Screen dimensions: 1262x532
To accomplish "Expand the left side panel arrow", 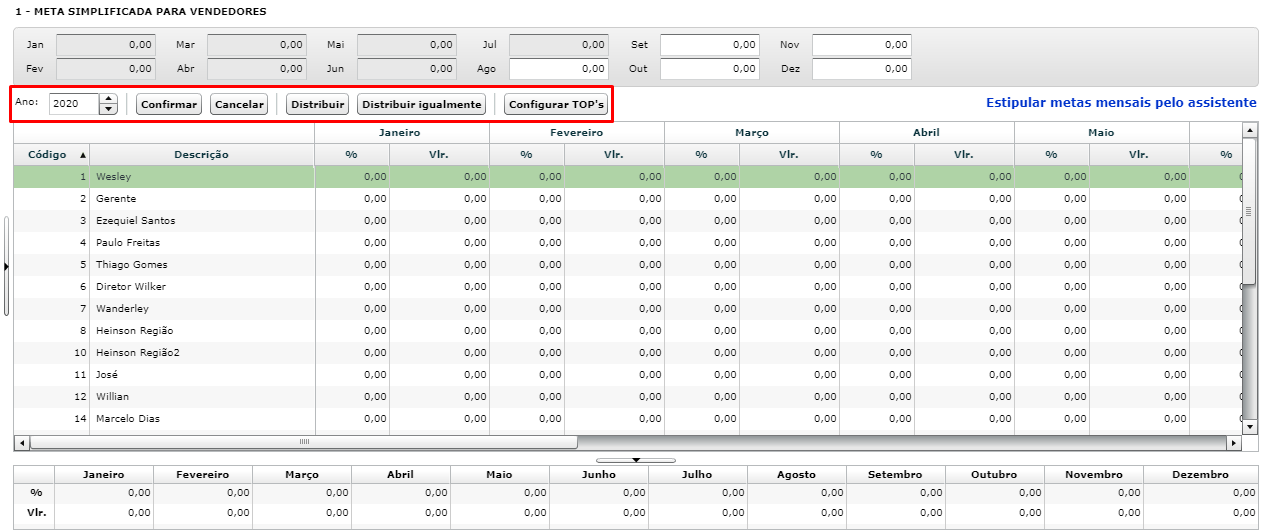I will pos(6,266).
